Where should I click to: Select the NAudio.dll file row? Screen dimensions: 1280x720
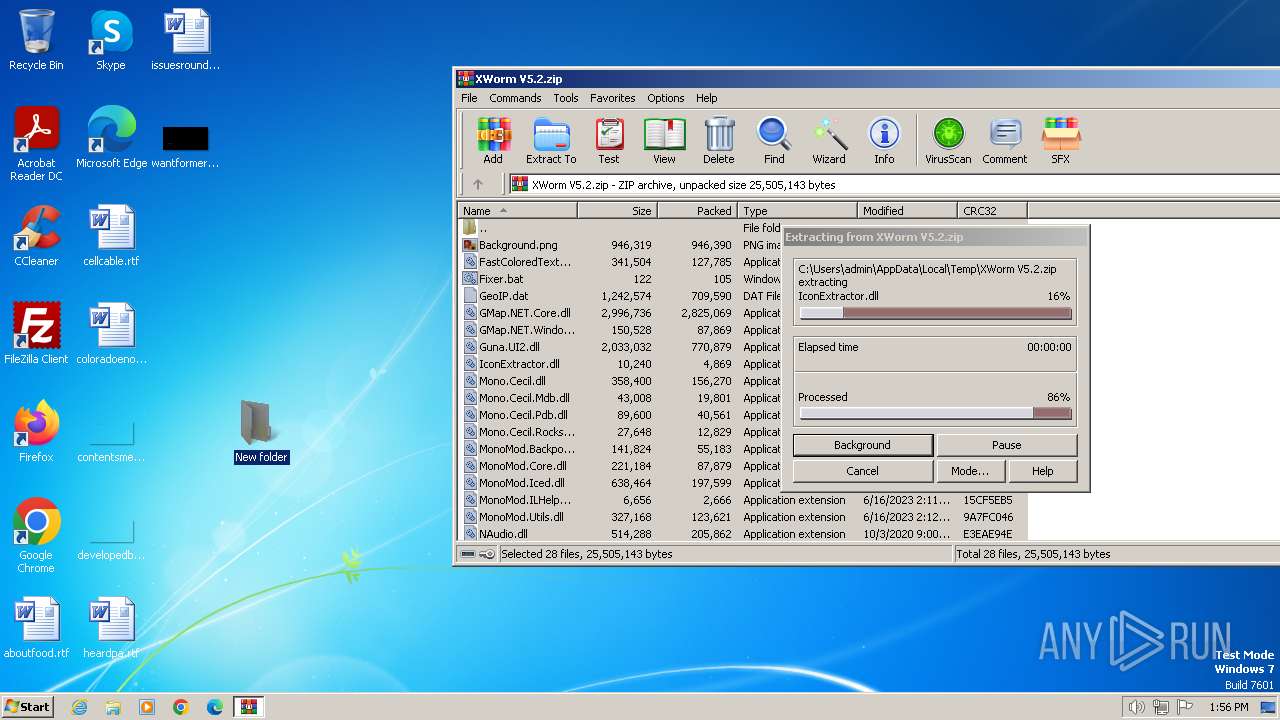point(742,534)
